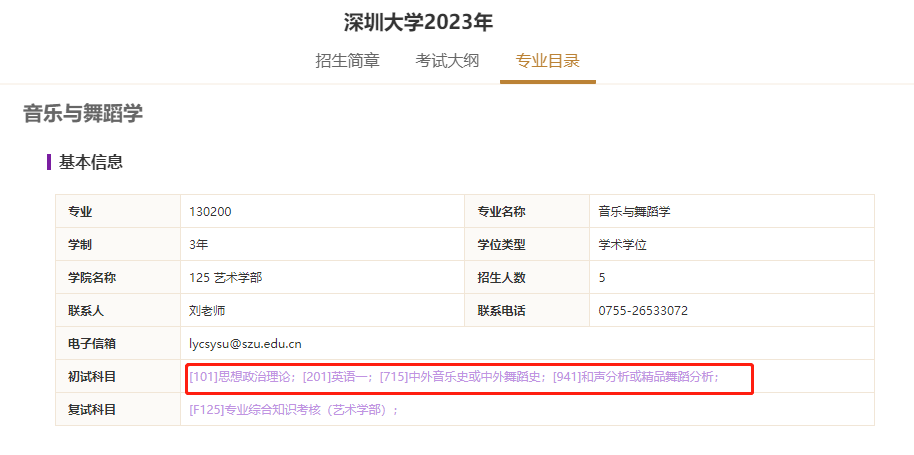Click the 复试科目 row label
The width and height of the screenshot is (914, 455).
[x=92, y=410]
